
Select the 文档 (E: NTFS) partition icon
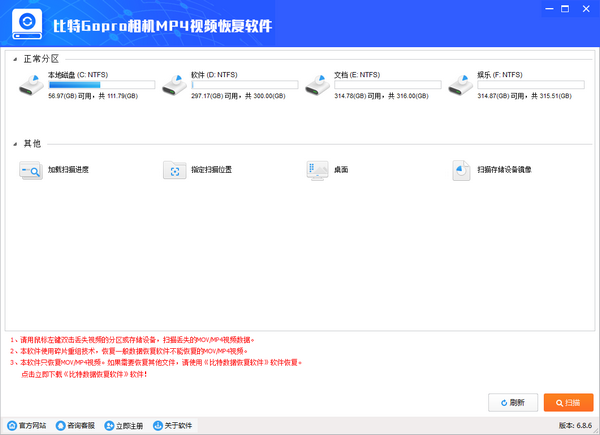[318, 85]
